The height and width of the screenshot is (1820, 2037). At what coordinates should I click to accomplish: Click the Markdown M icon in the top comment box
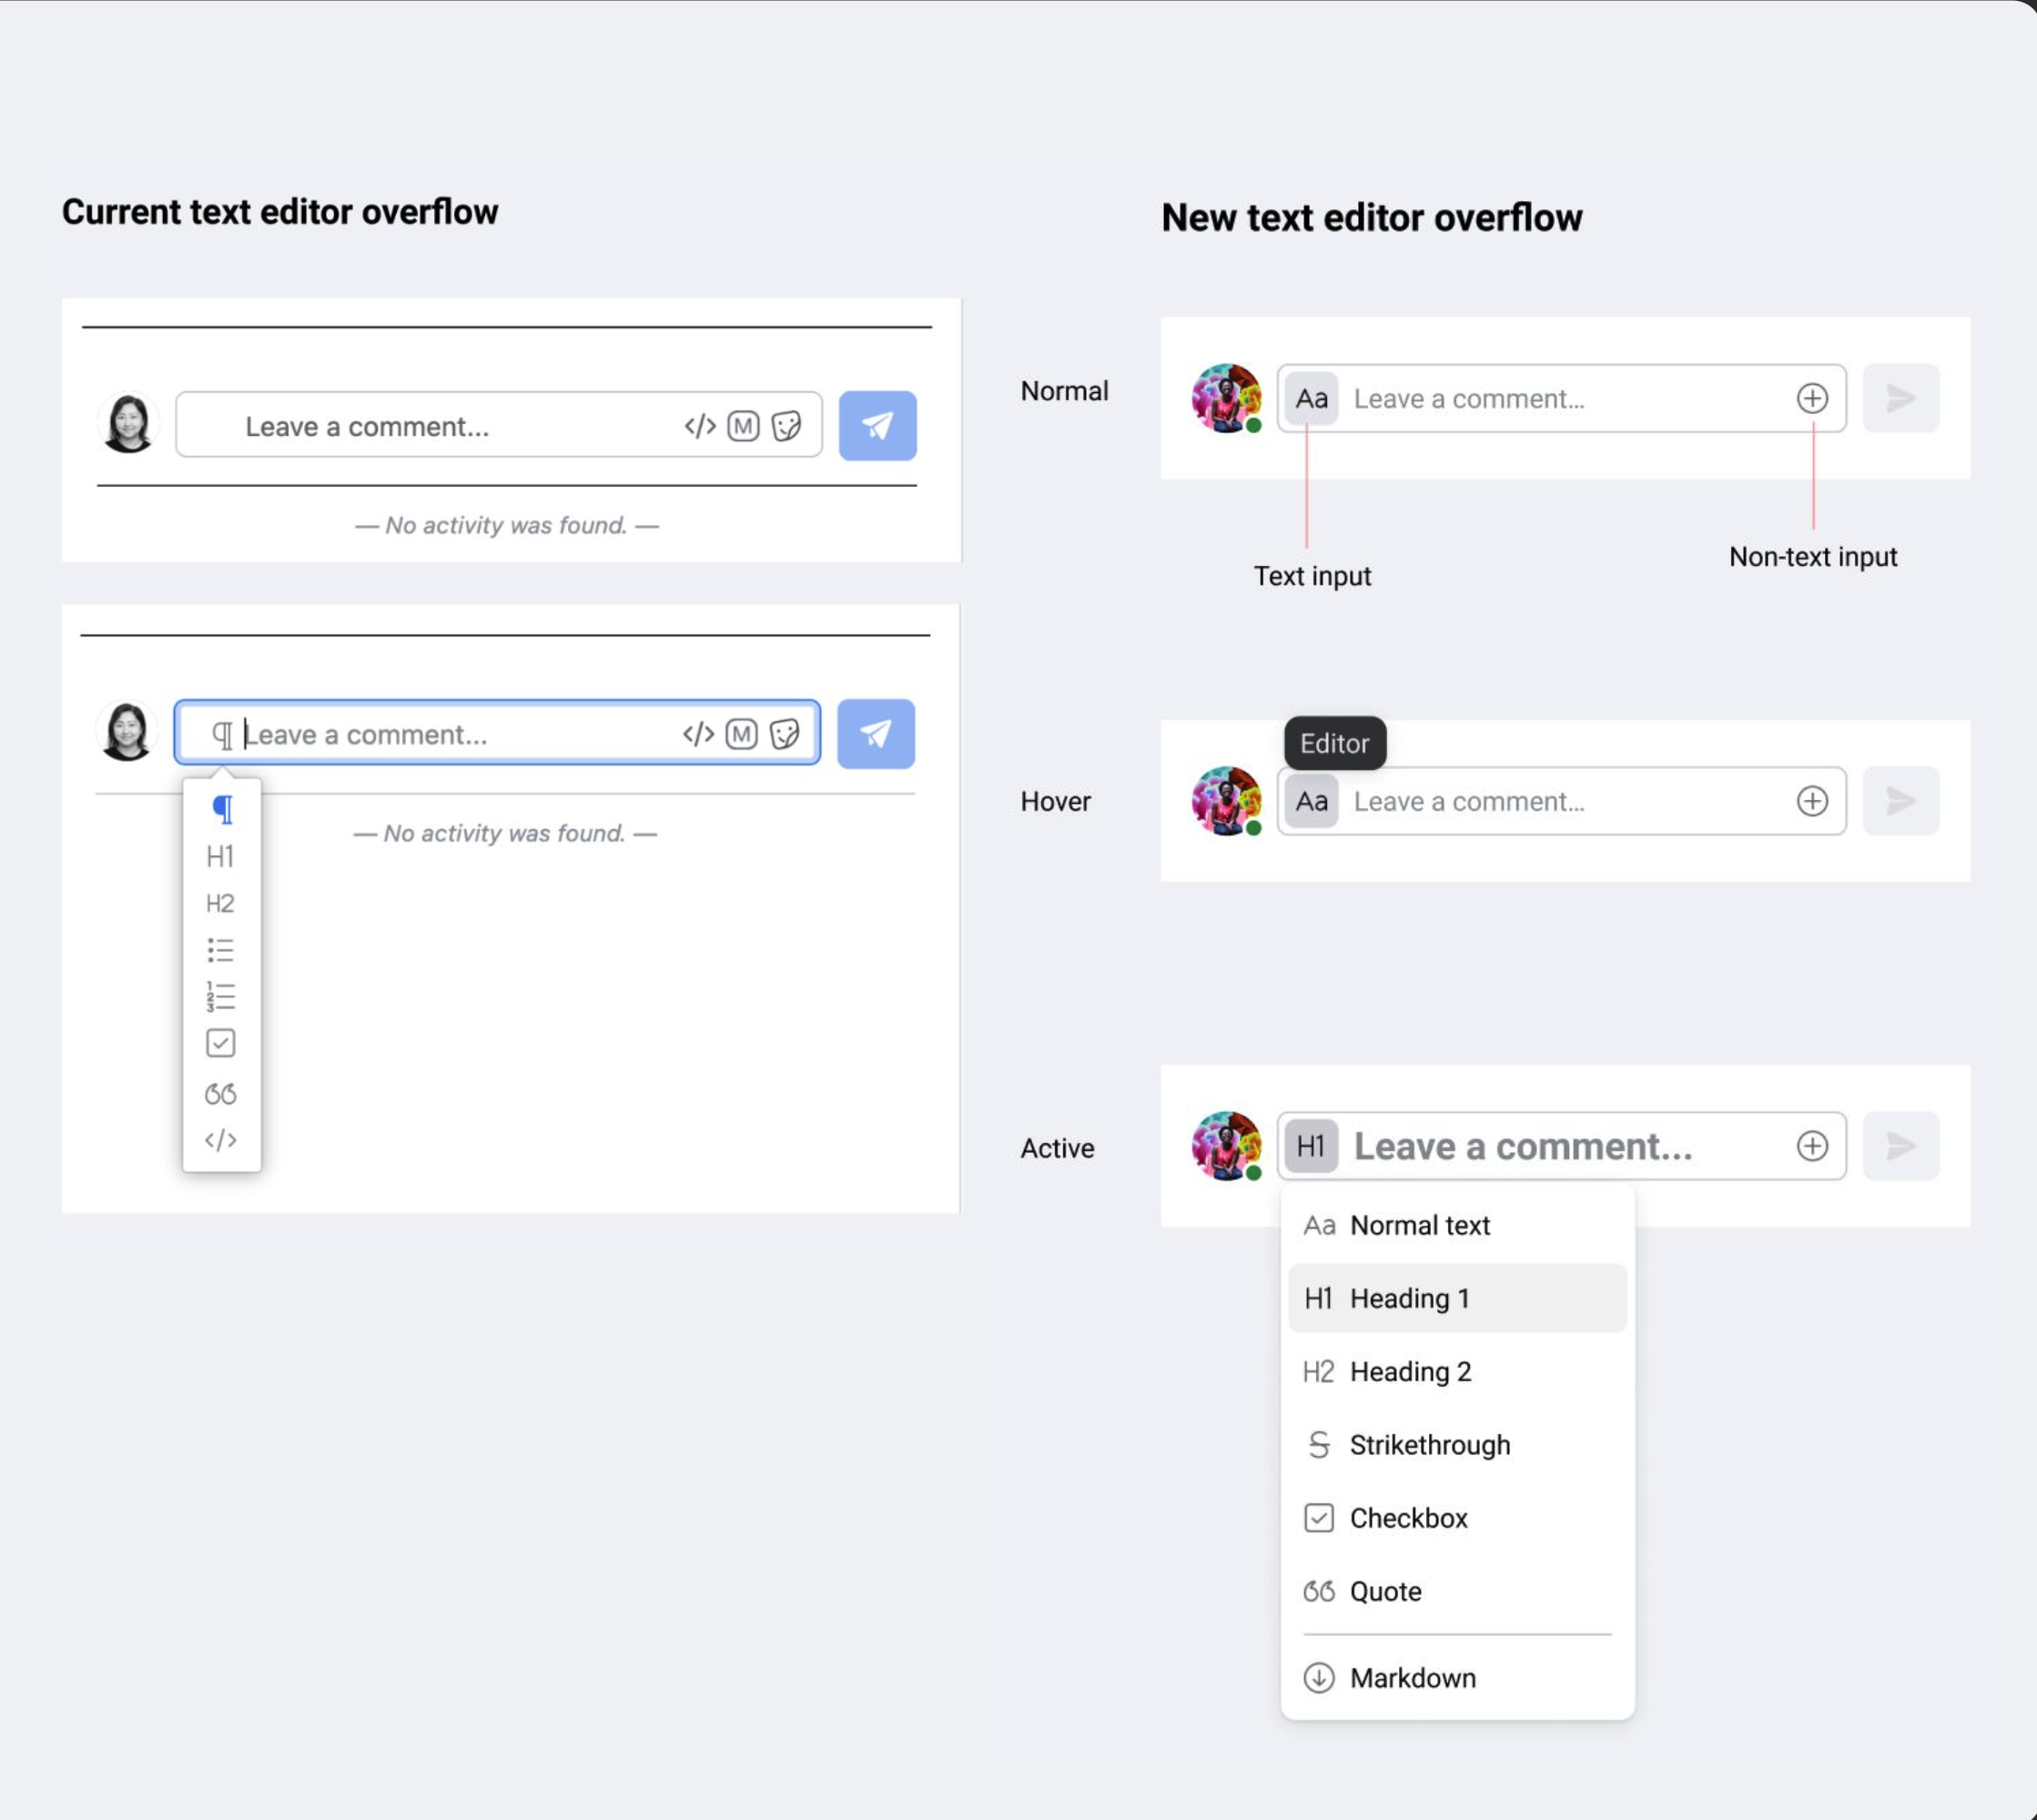(743, 426)
